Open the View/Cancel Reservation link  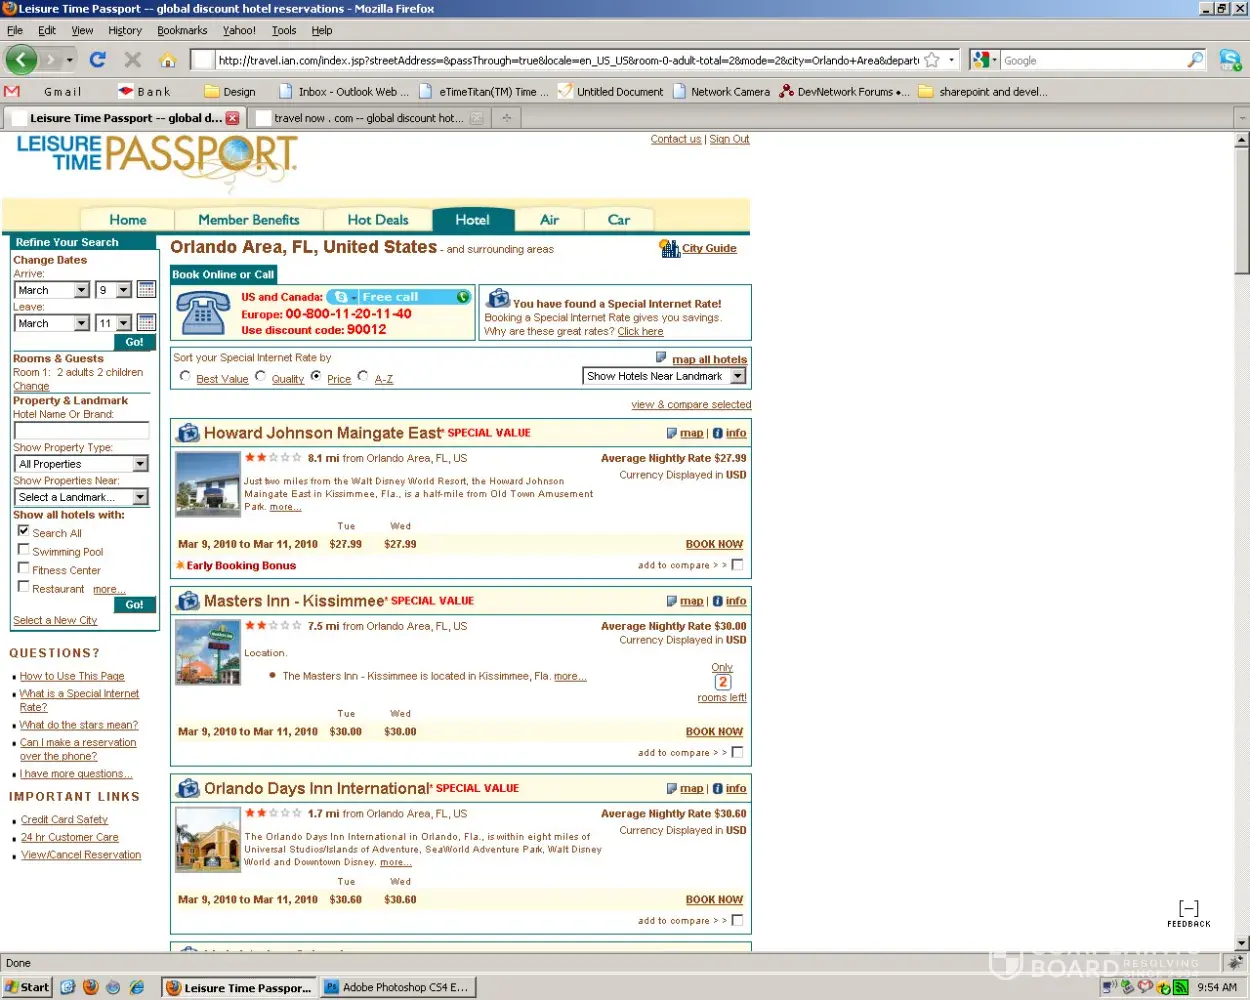coord(81,855)
